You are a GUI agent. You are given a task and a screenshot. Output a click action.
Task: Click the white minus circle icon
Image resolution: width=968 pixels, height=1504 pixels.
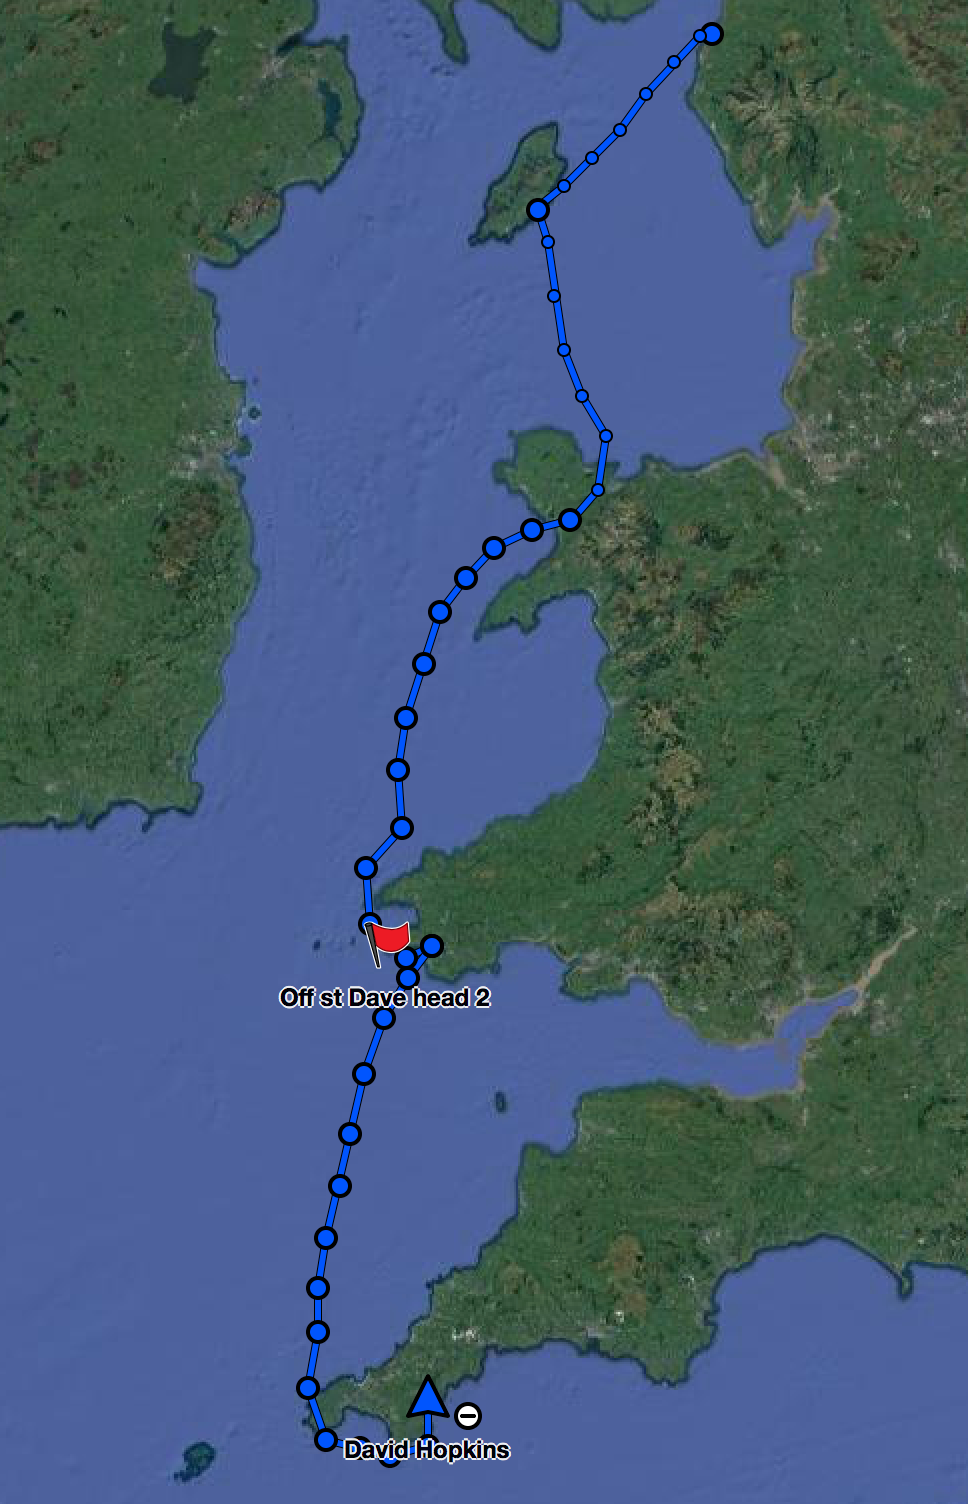click(x=468, y=1416)
